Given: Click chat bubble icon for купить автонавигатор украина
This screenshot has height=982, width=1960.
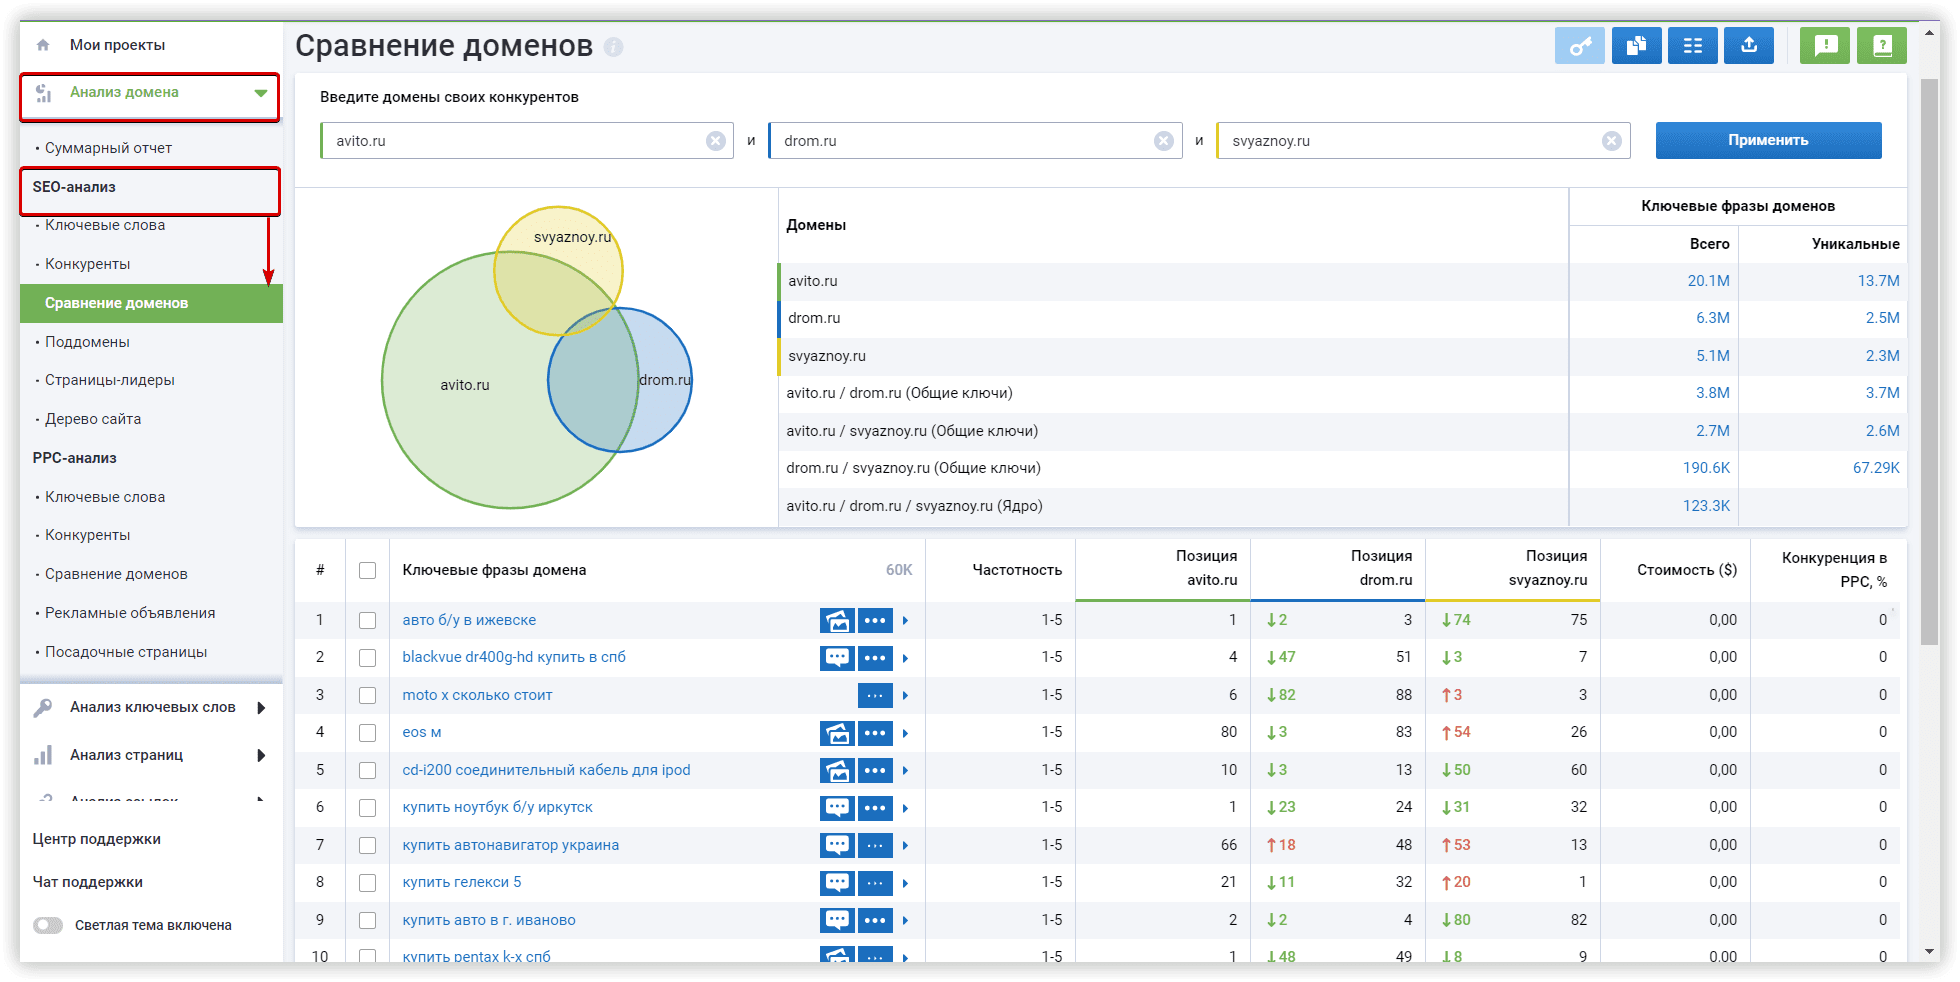Looking at the screenshot, I should pos(837,845).
